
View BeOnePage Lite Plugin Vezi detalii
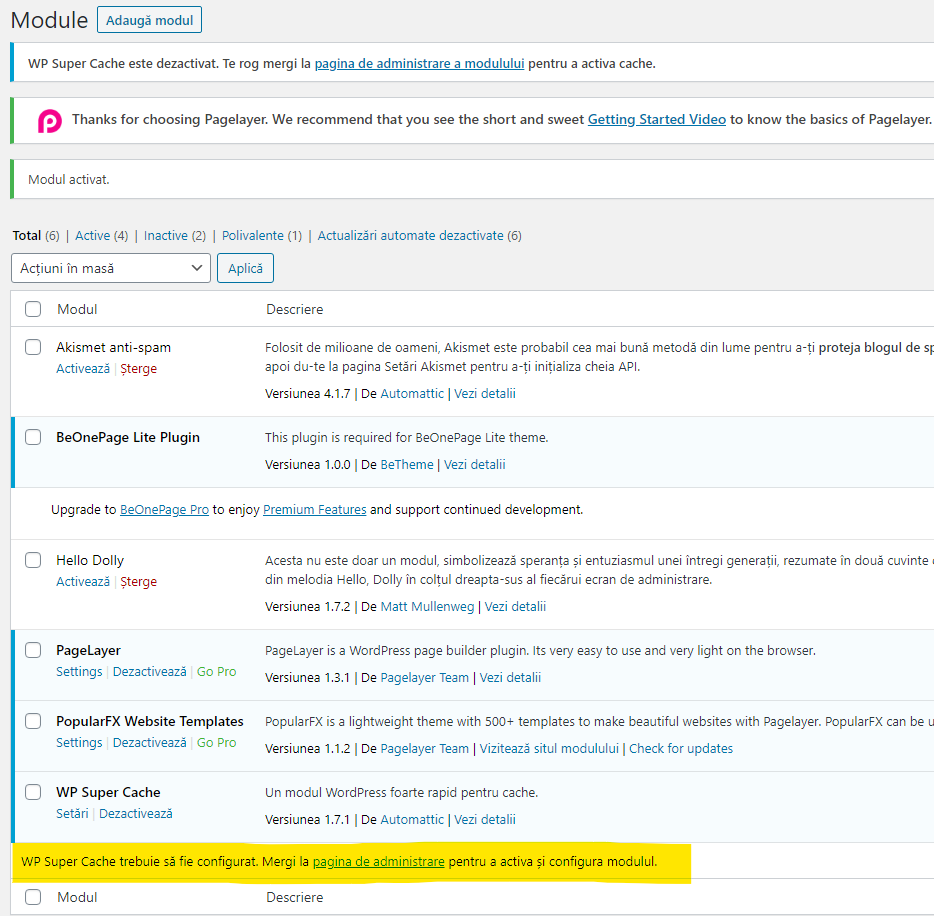coord(474,465)
